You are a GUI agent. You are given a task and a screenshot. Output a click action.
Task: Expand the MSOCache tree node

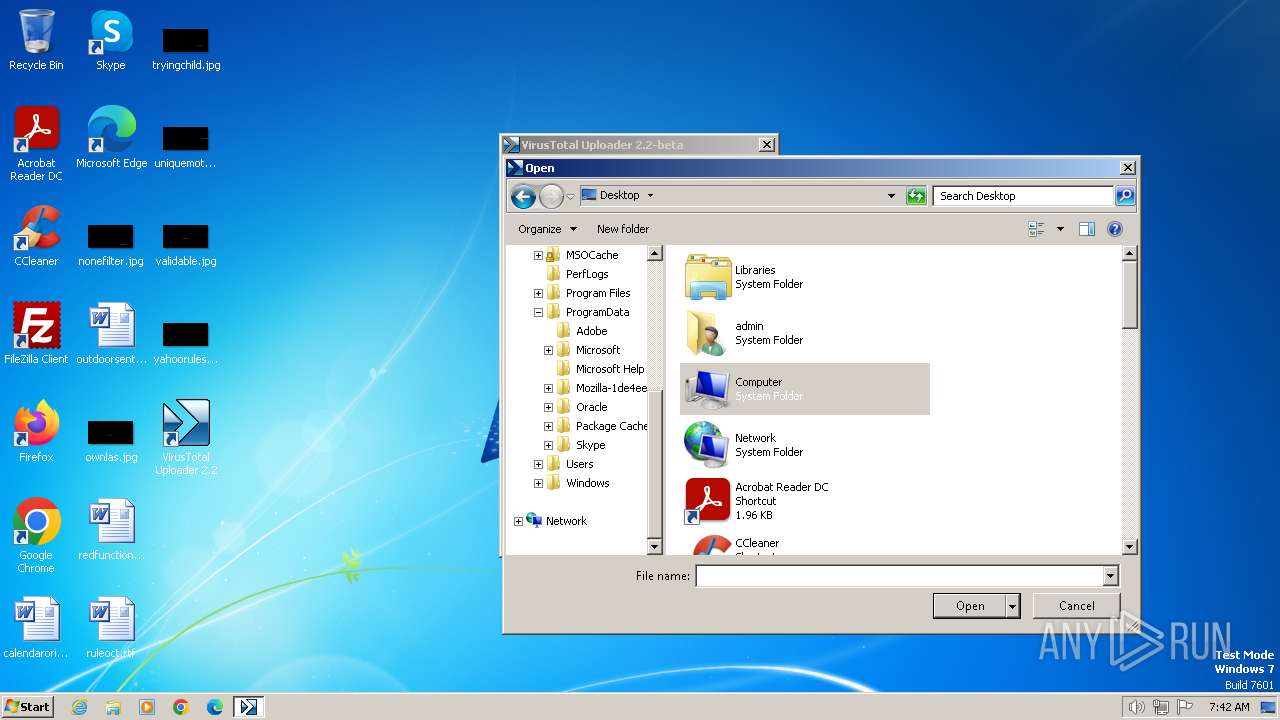(x=538, y=255)
